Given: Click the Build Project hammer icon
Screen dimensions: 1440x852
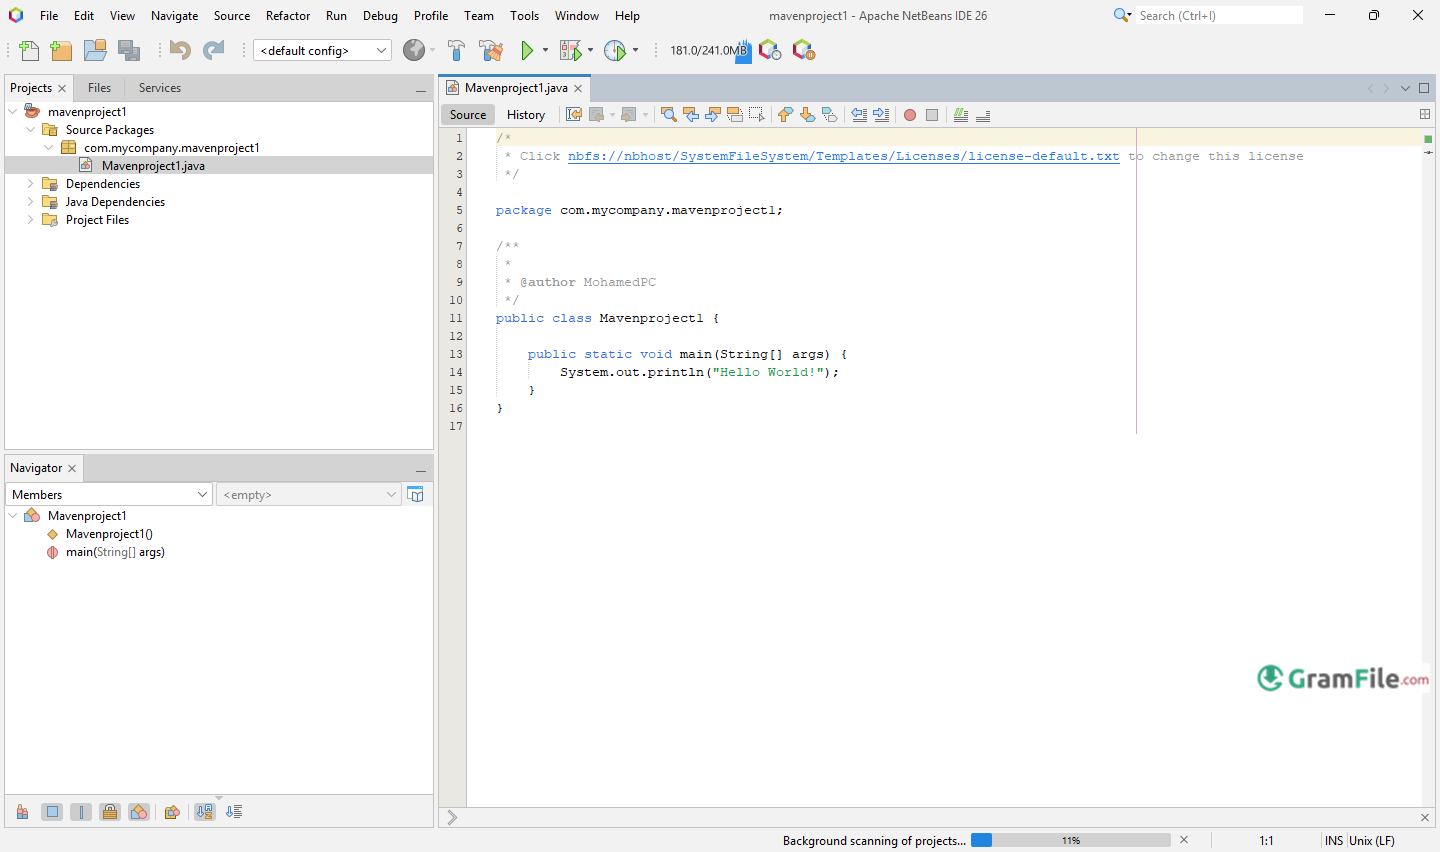Looking at the screenshot, I should coord(456,50).
